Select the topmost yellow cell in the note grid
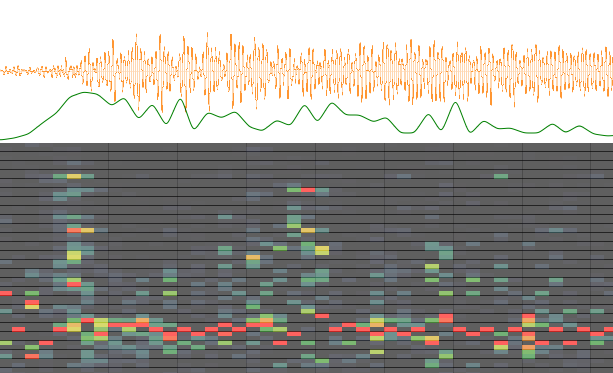This screenshot has height=373, width=613. pyautogui.click(x=74, y=176)
